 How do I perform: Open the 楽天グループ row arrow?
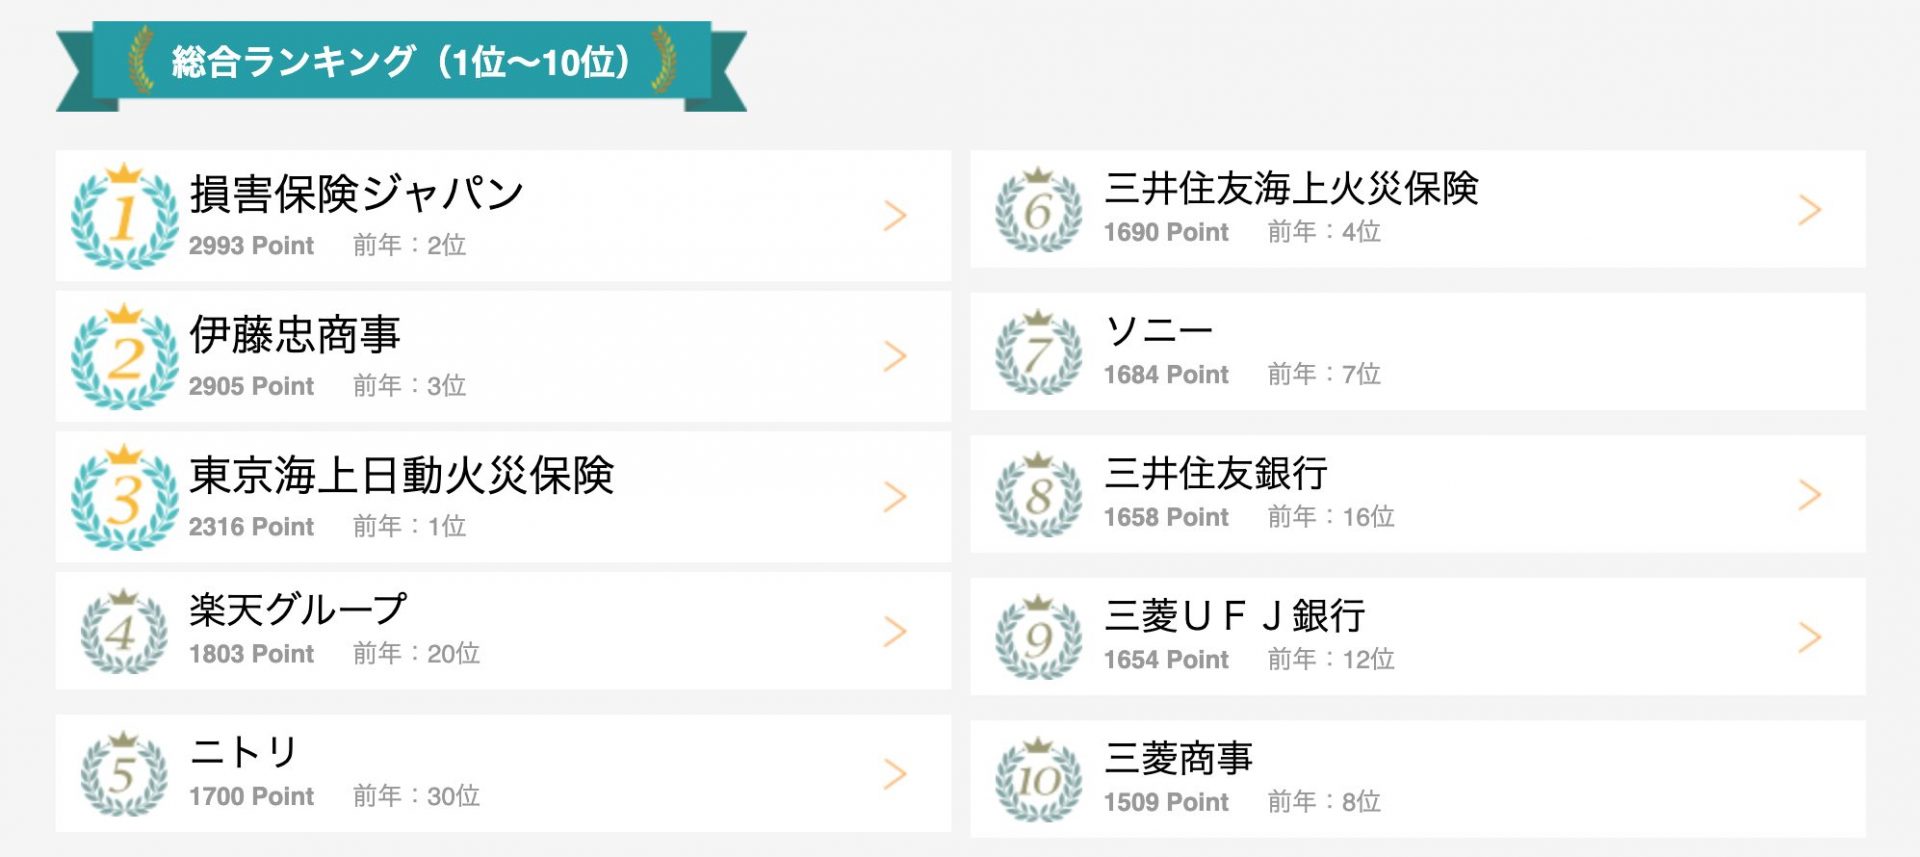(x=895, y=631)
